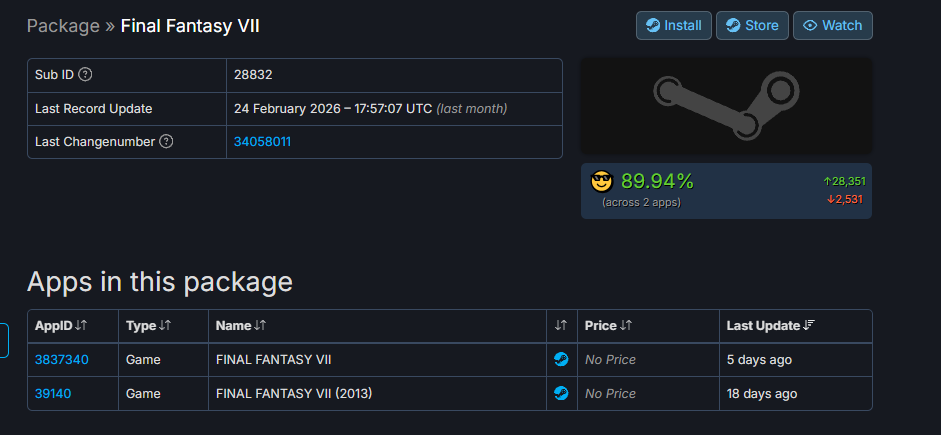The image size is (941, 435).
Task: Click the Watch button
Action: [x=832, y=26]
